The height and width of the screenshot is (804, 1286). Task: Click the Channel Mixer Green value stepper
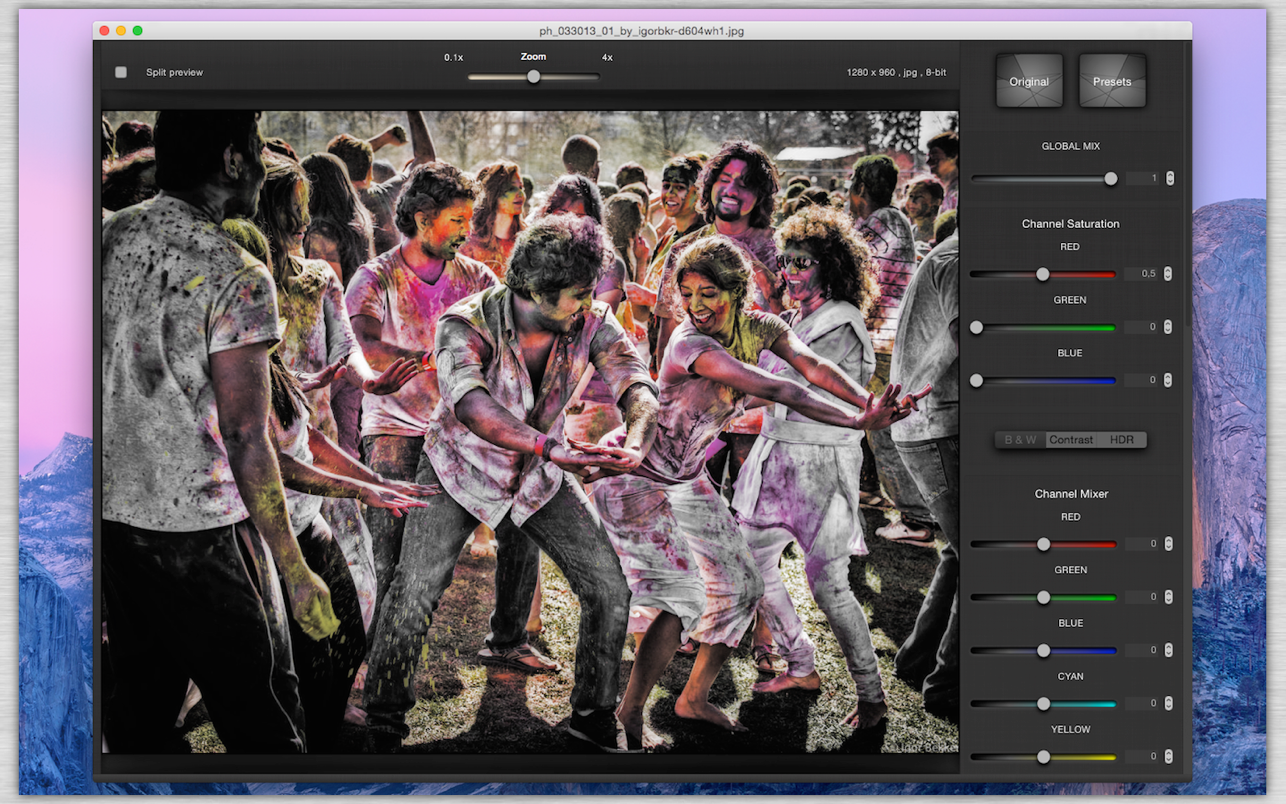tap(1168, 597)
